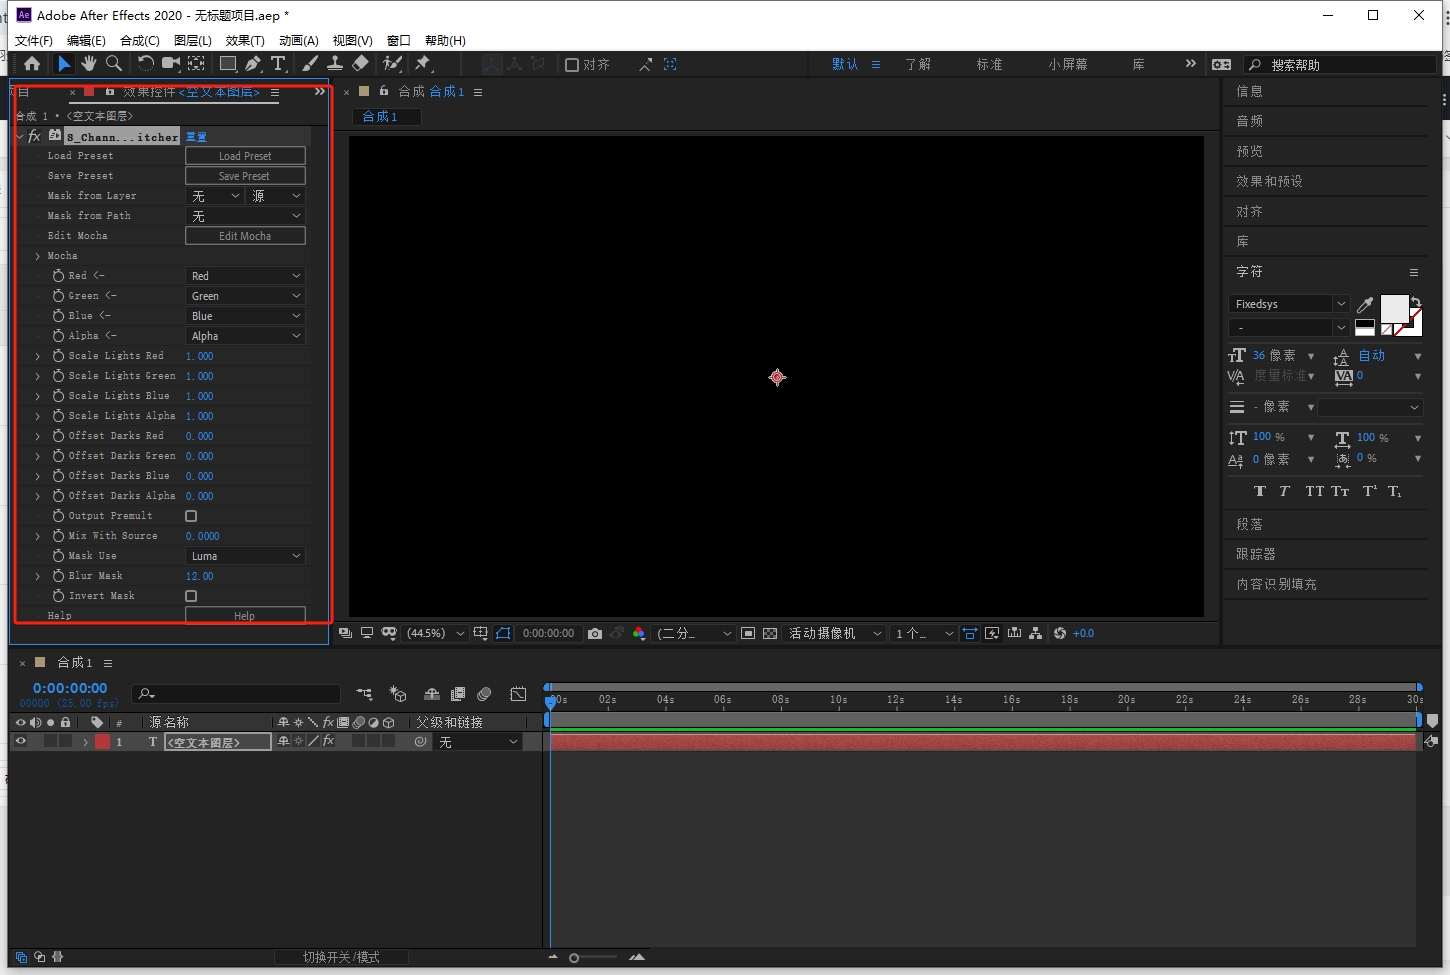1450x975 pixels.
Task: Select the Horizontal Type tool
Action: [278, 64]
